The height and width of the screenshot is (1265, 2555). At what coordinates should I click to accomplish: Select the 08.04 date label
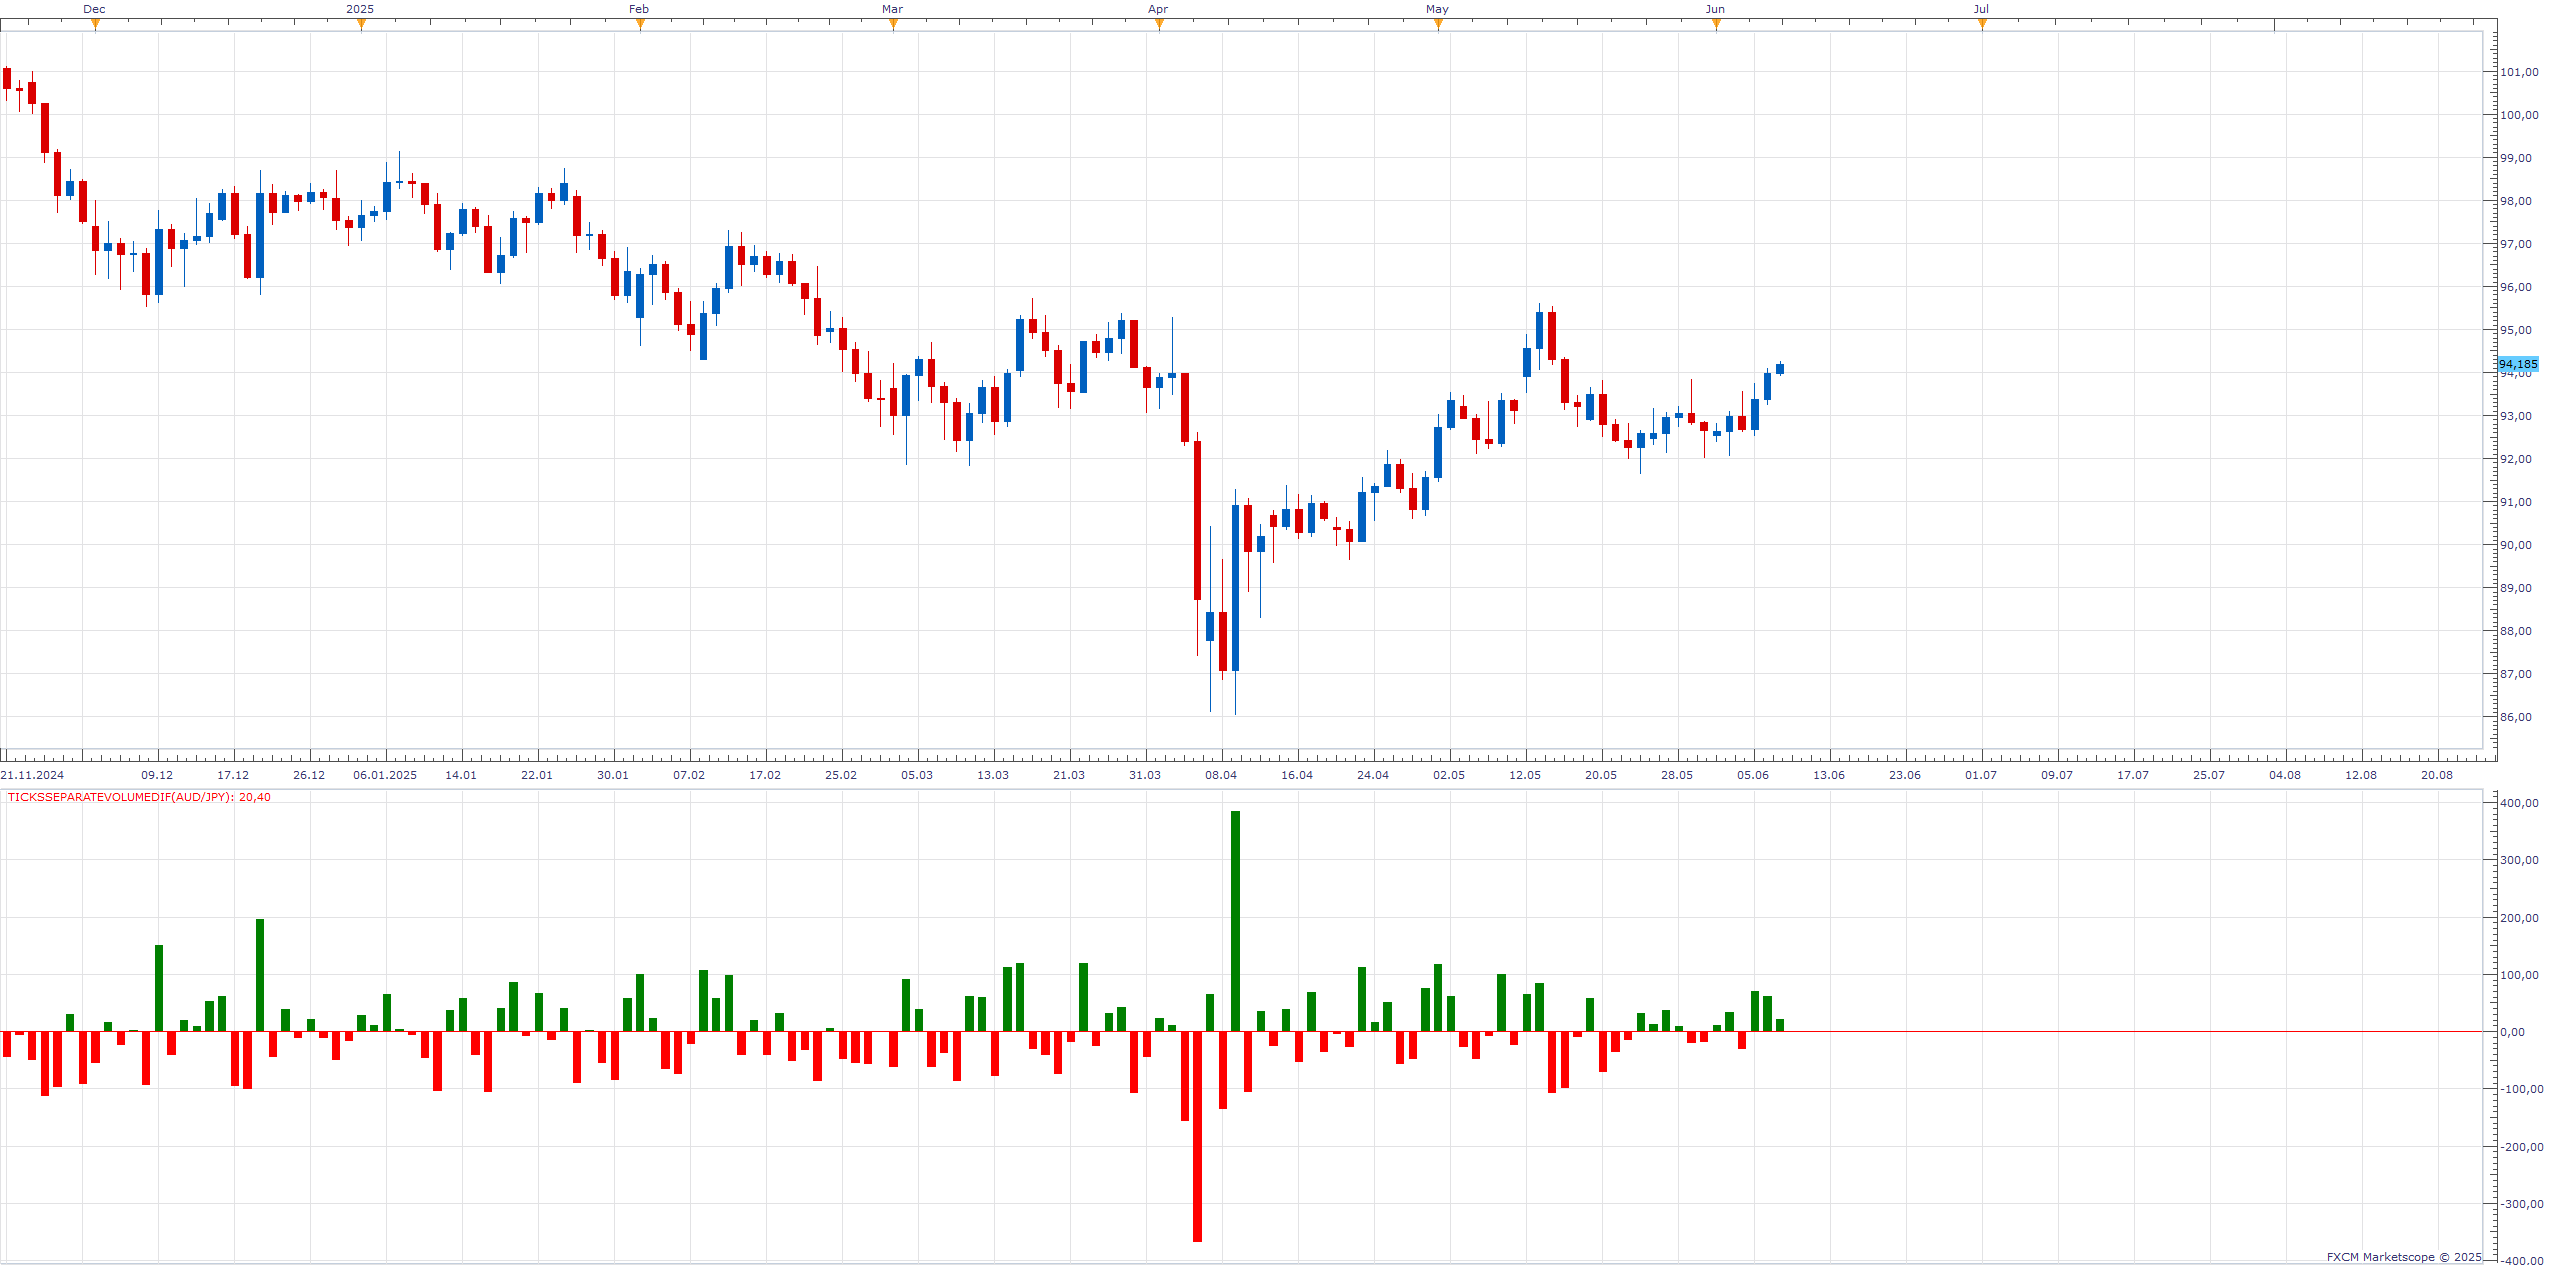[x=1221, y=775]
